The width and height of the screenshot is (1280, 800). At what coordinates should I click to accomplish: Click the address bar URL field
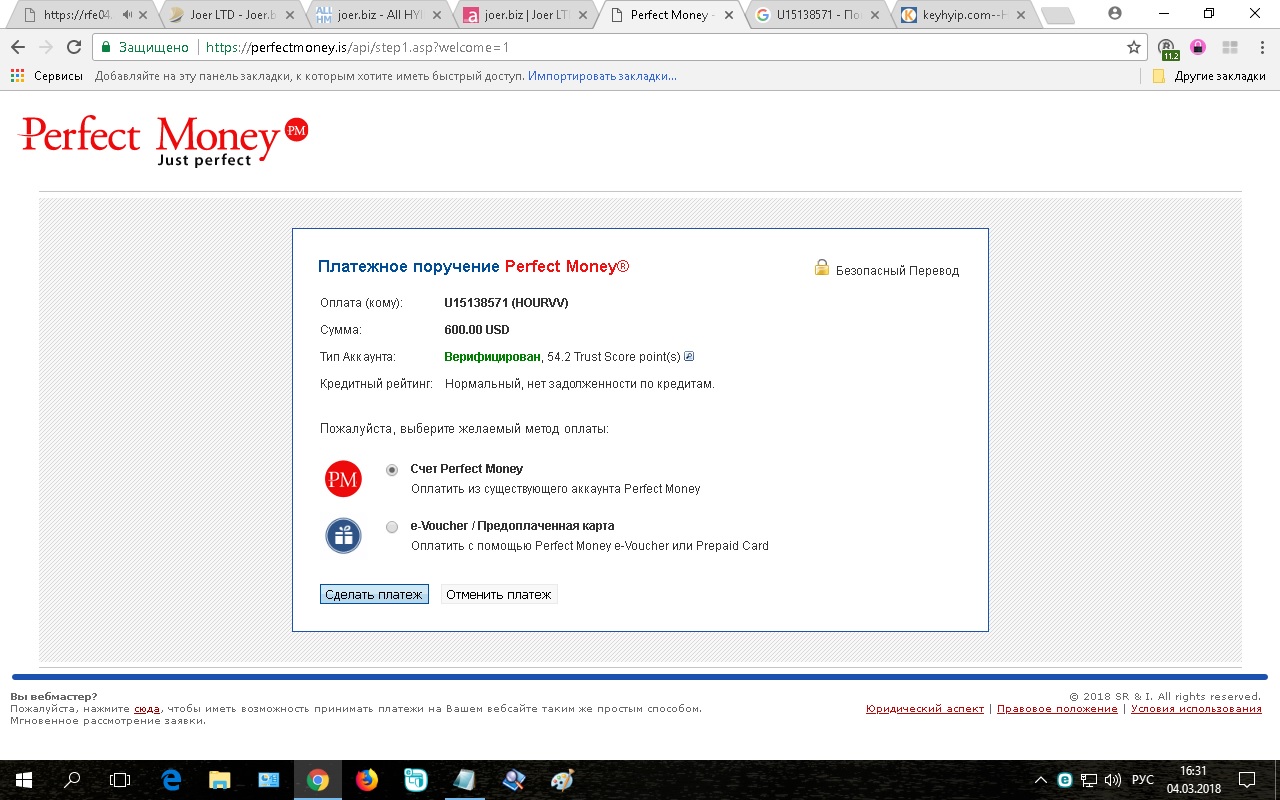coord(620,47)
